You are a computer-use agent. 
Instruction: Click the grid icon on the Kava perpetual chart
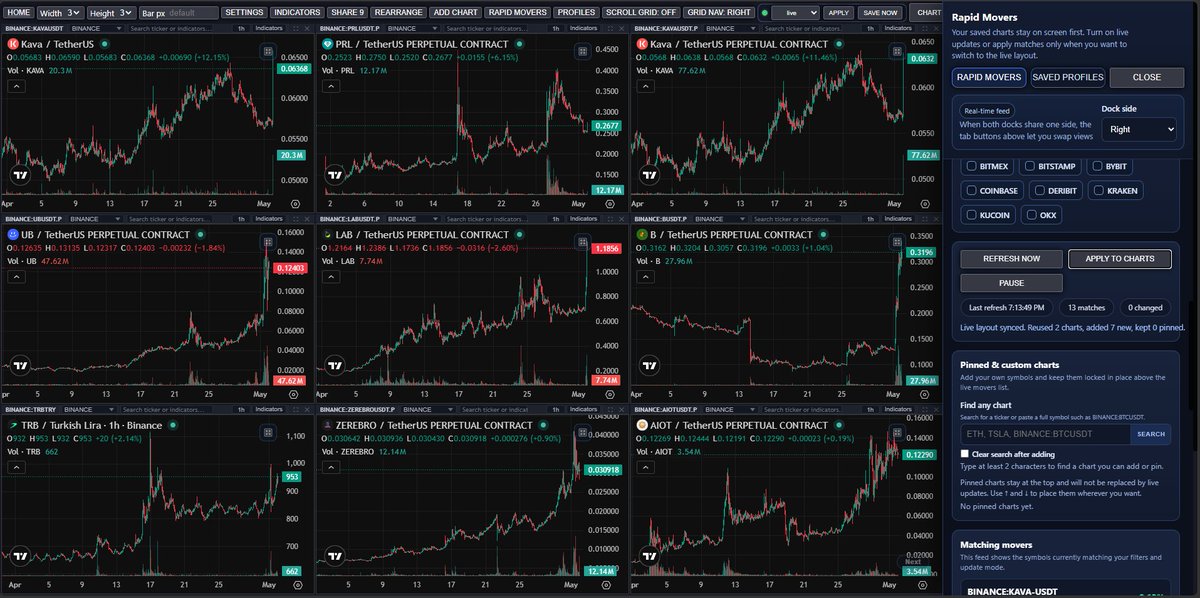click(x=895, y=53)
